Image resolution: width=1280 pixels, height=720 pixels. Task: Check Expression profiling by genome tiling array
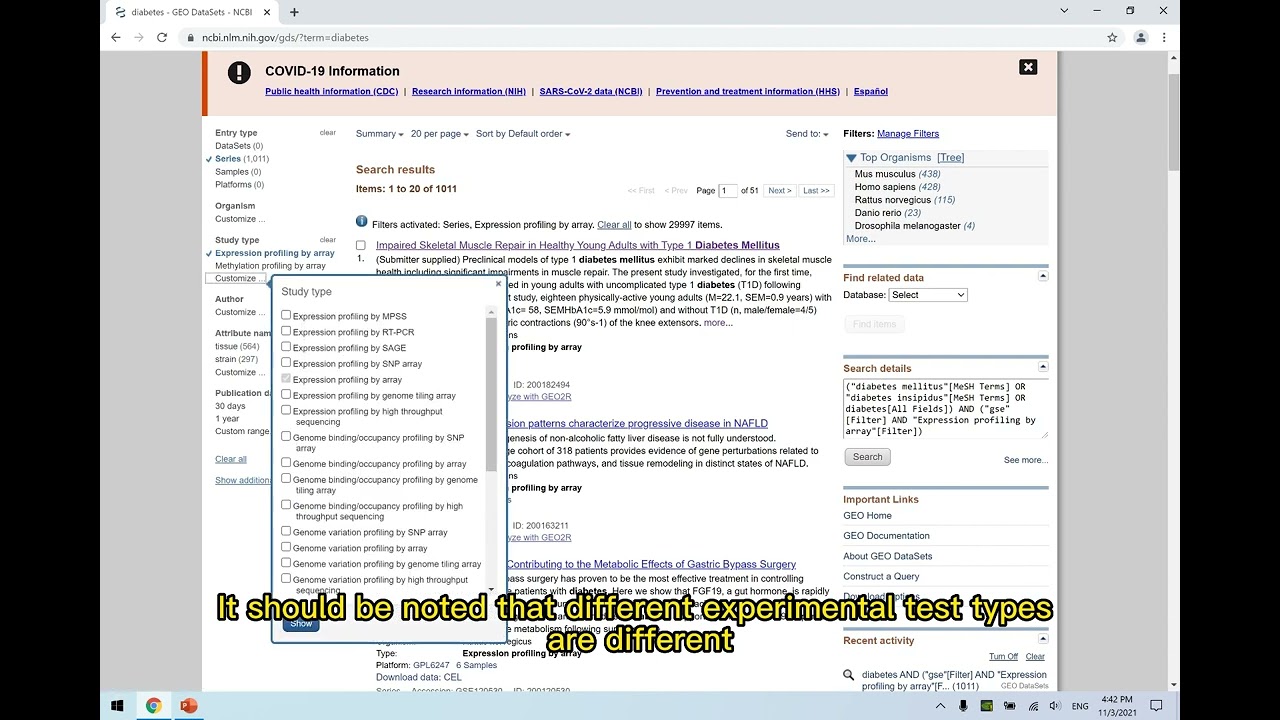[286, 394]
